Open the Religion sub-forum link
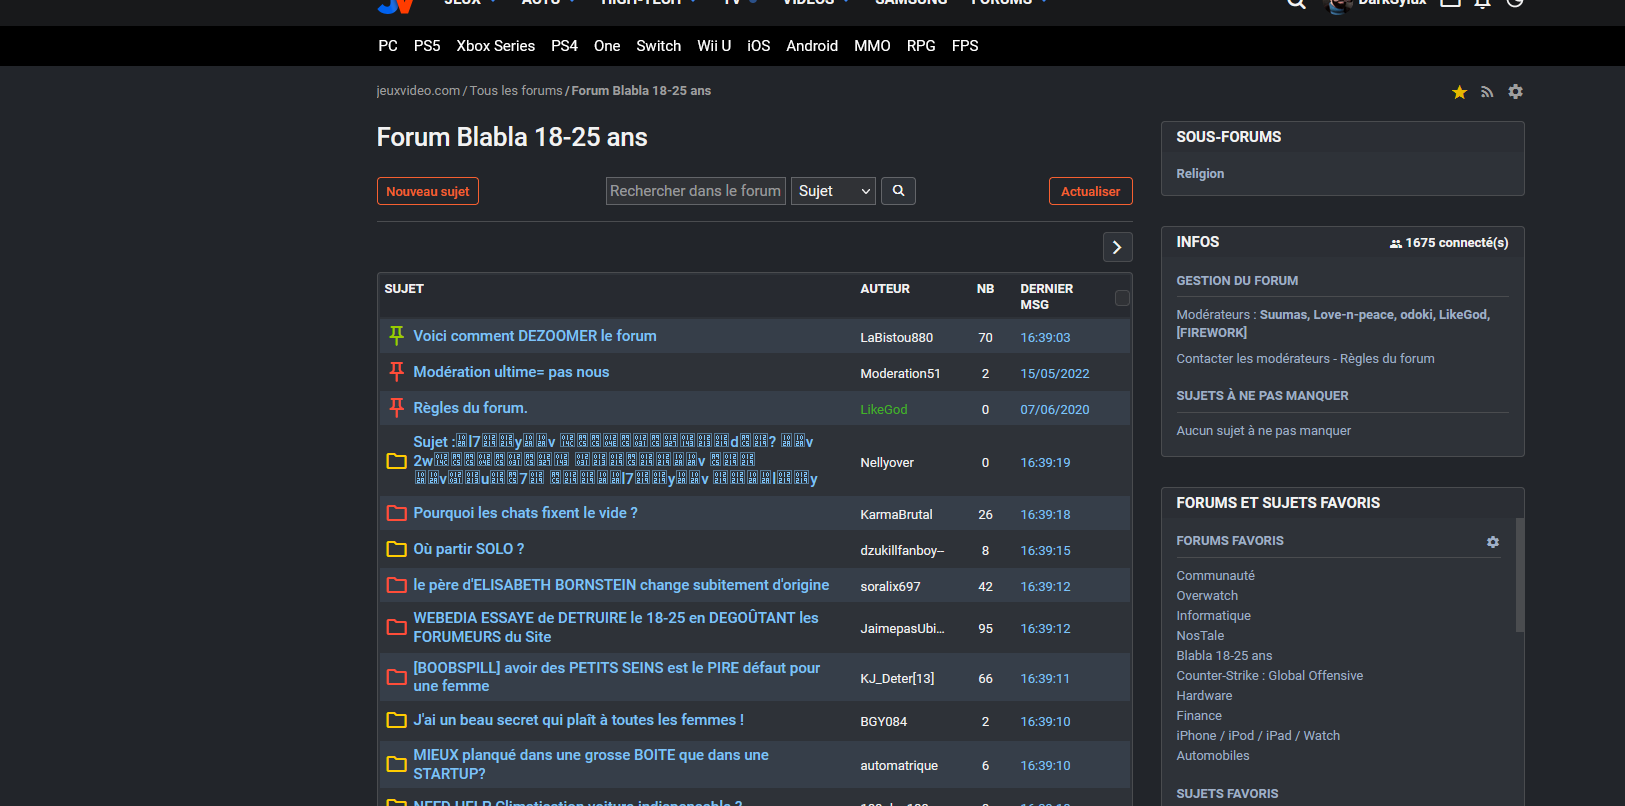The image size is (1625, 806). pos(1200,174)
